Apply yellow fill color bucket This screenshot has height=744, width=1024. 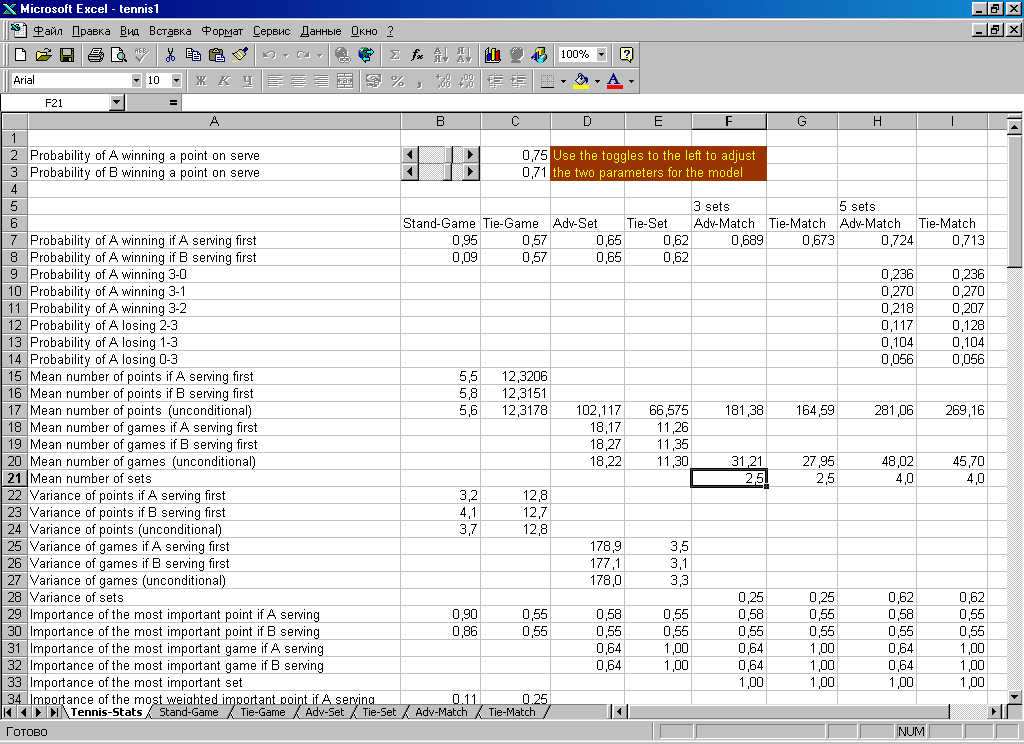pos(581,81)
